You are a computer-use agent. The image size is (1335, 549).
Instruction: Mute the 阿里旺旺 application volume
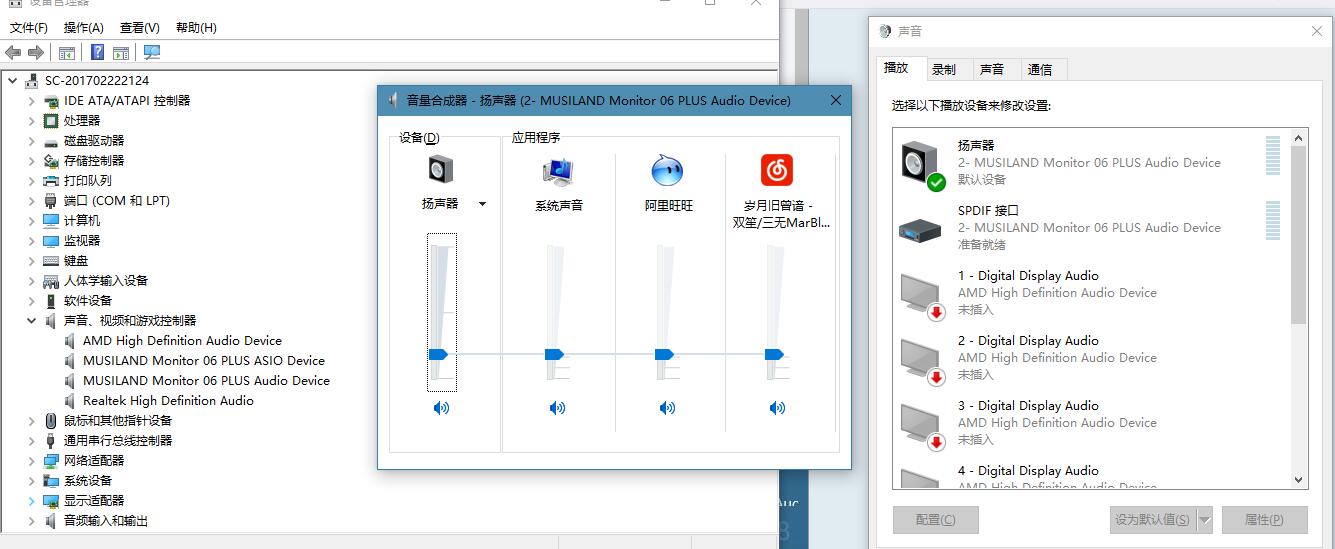[x=667, y=408]
